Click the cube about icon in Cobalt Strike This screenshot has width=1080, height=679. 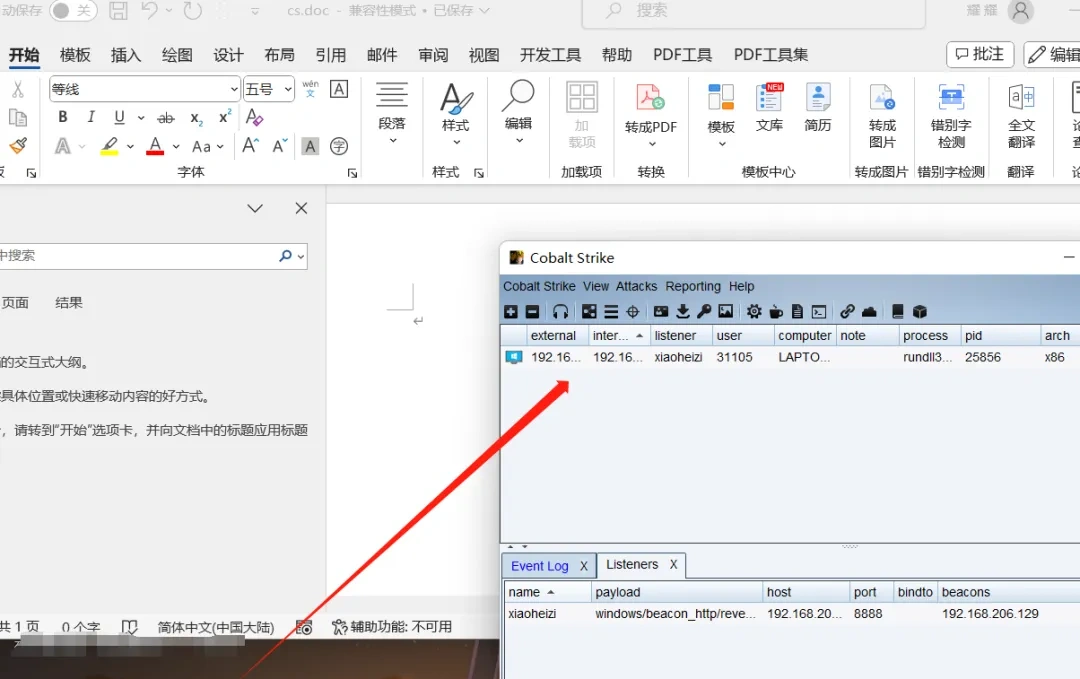pos(920,312)
